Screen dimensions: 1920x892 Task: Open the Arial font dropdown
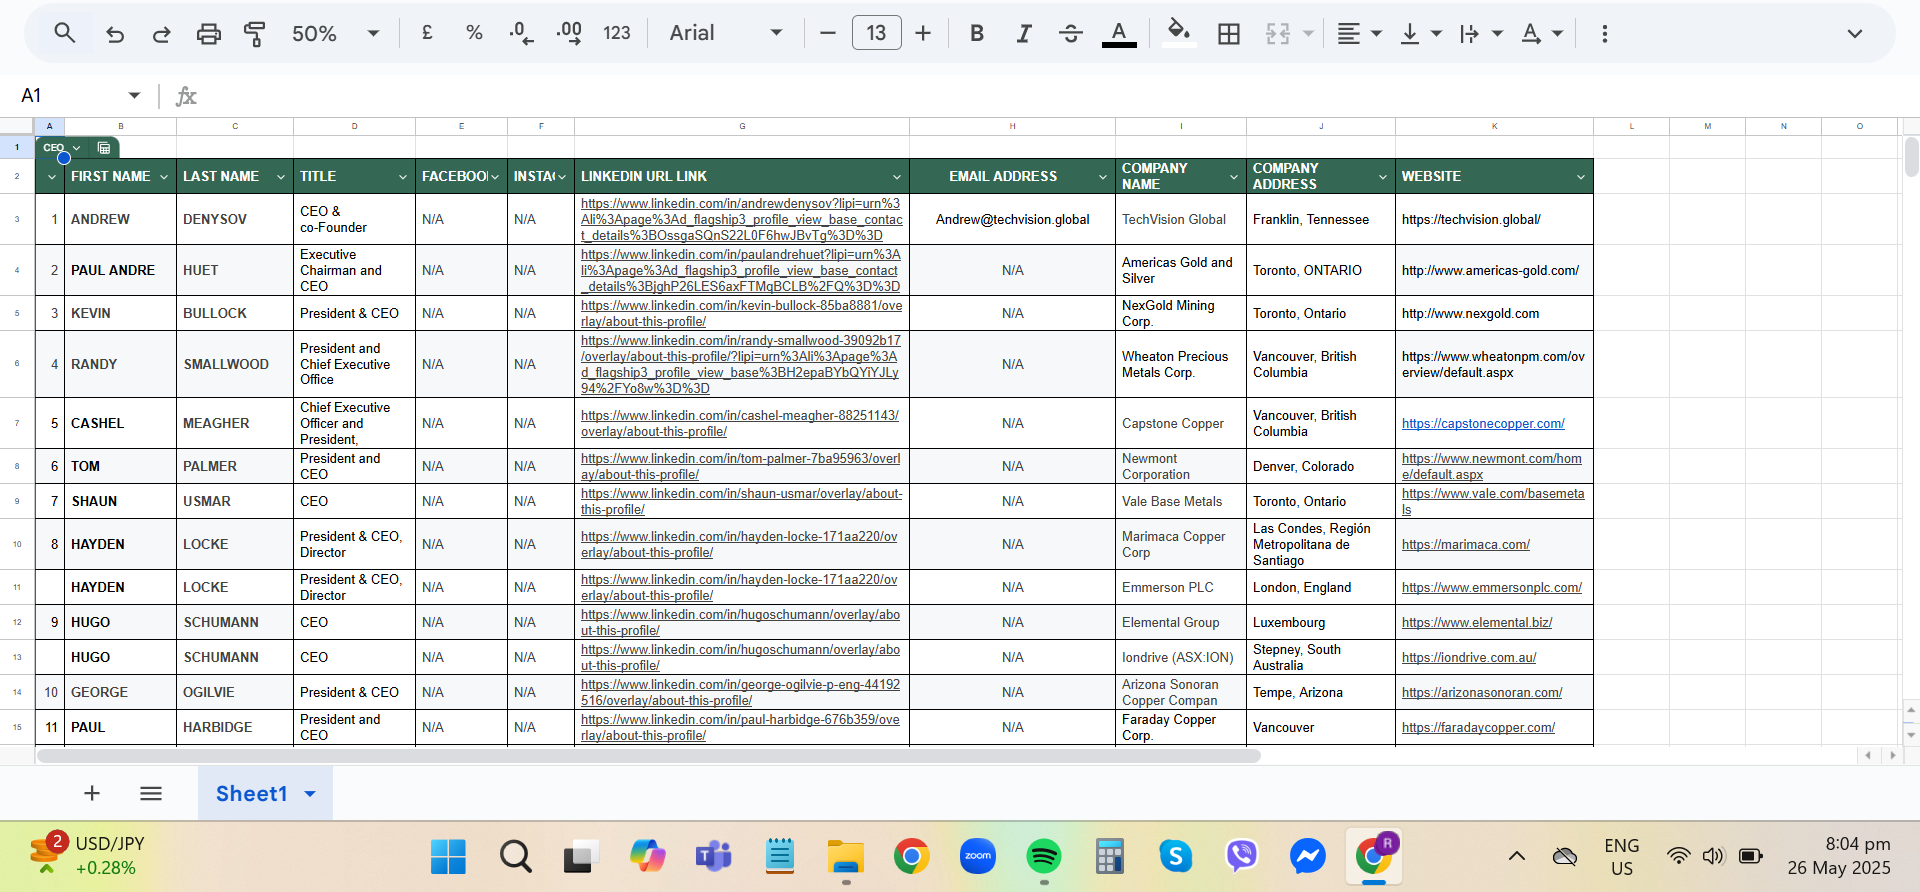725,34
